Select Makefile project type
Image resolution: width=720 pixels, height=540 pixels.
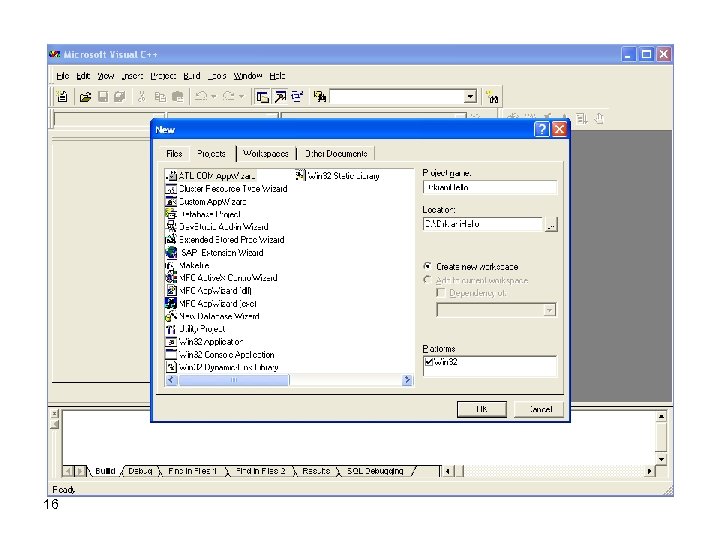coord(187,265)
